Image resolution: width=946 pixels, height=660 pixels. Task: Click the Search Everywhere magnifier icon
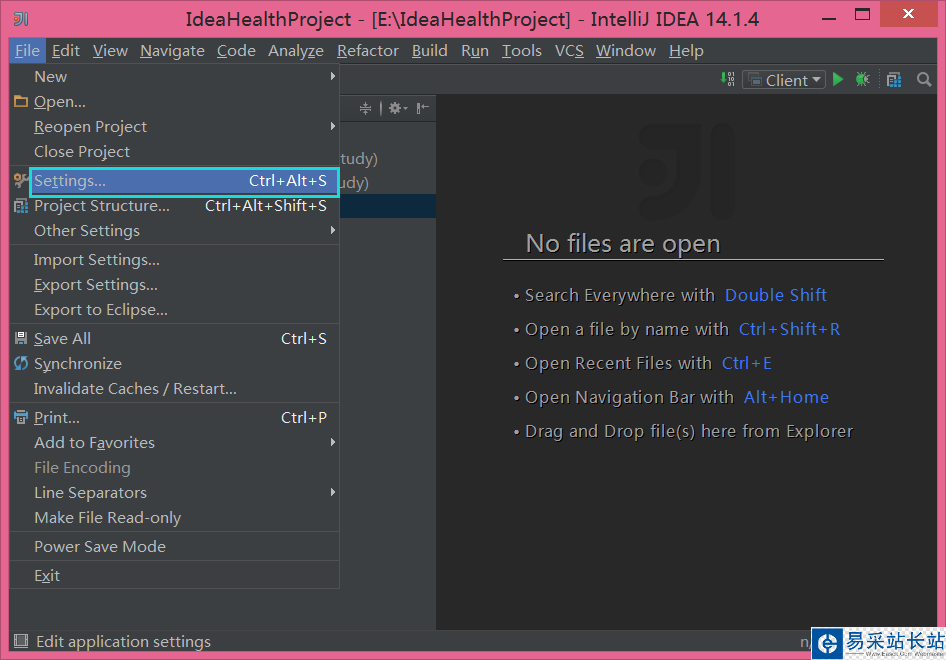[924, 80]
